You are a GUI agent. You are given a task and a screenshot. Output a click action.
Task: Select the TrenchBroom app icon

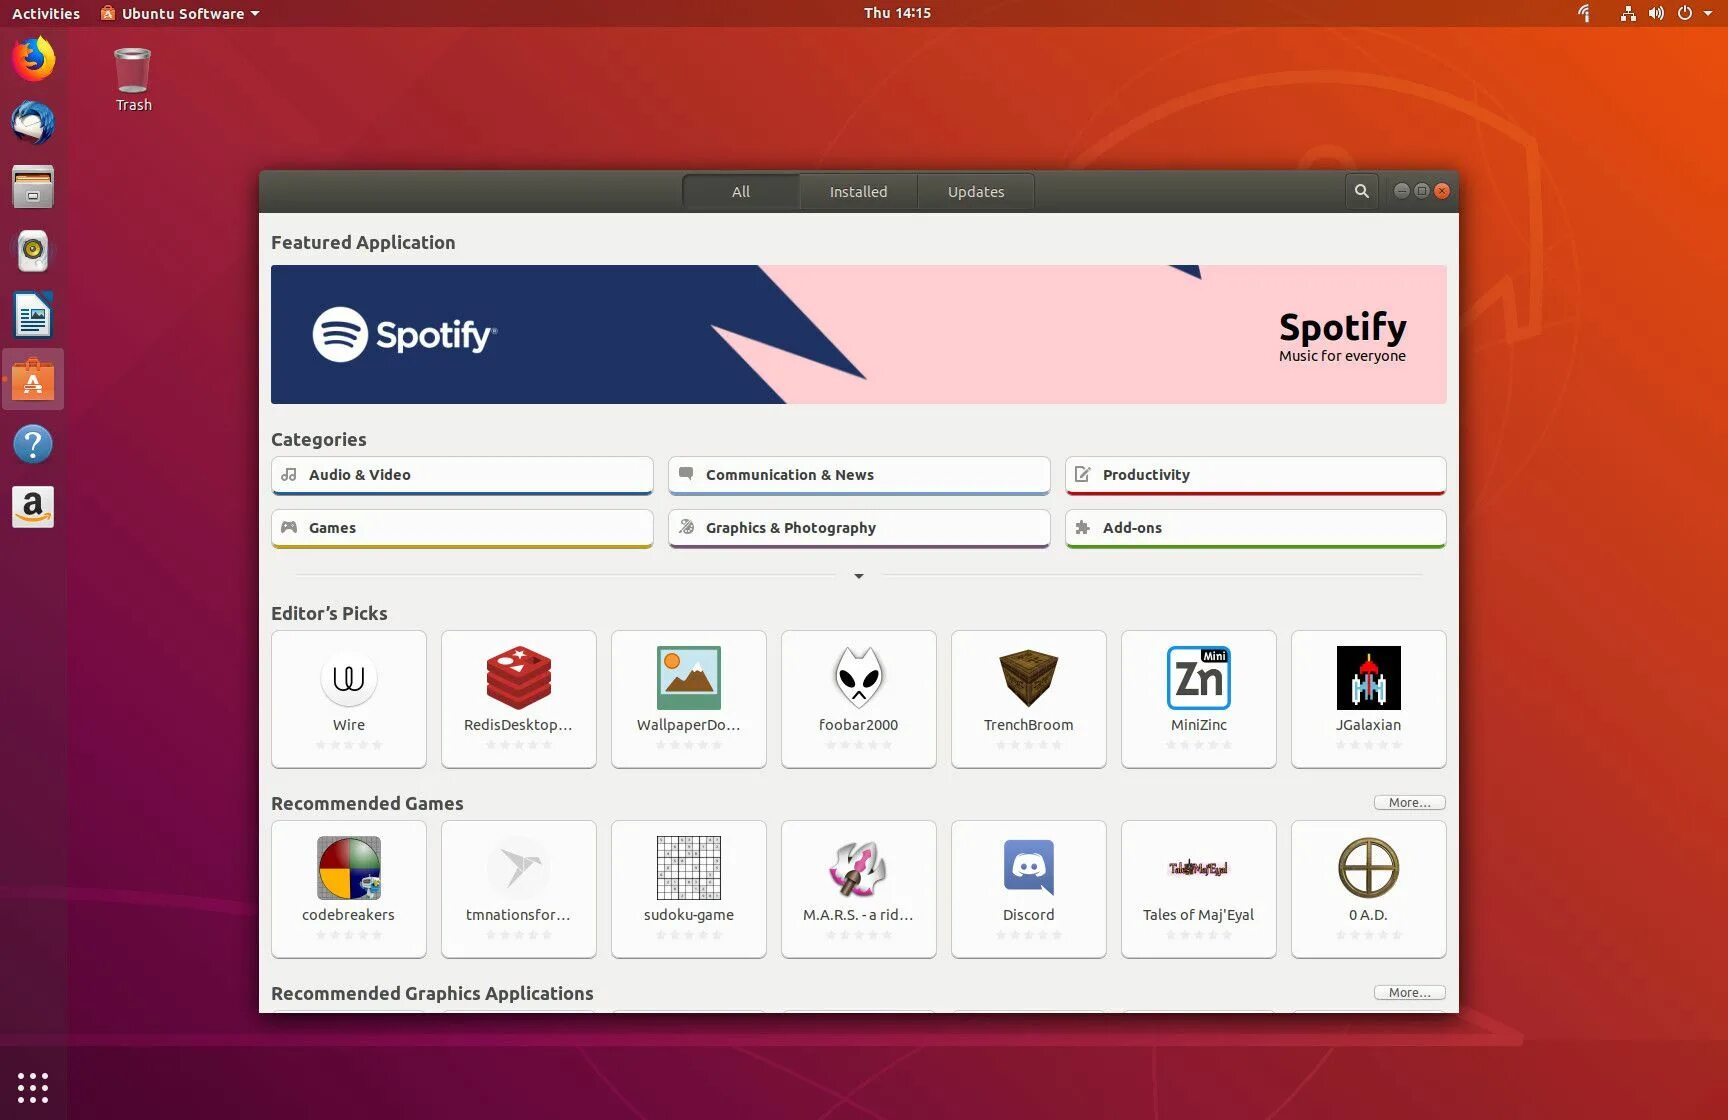click(1028, 677)
